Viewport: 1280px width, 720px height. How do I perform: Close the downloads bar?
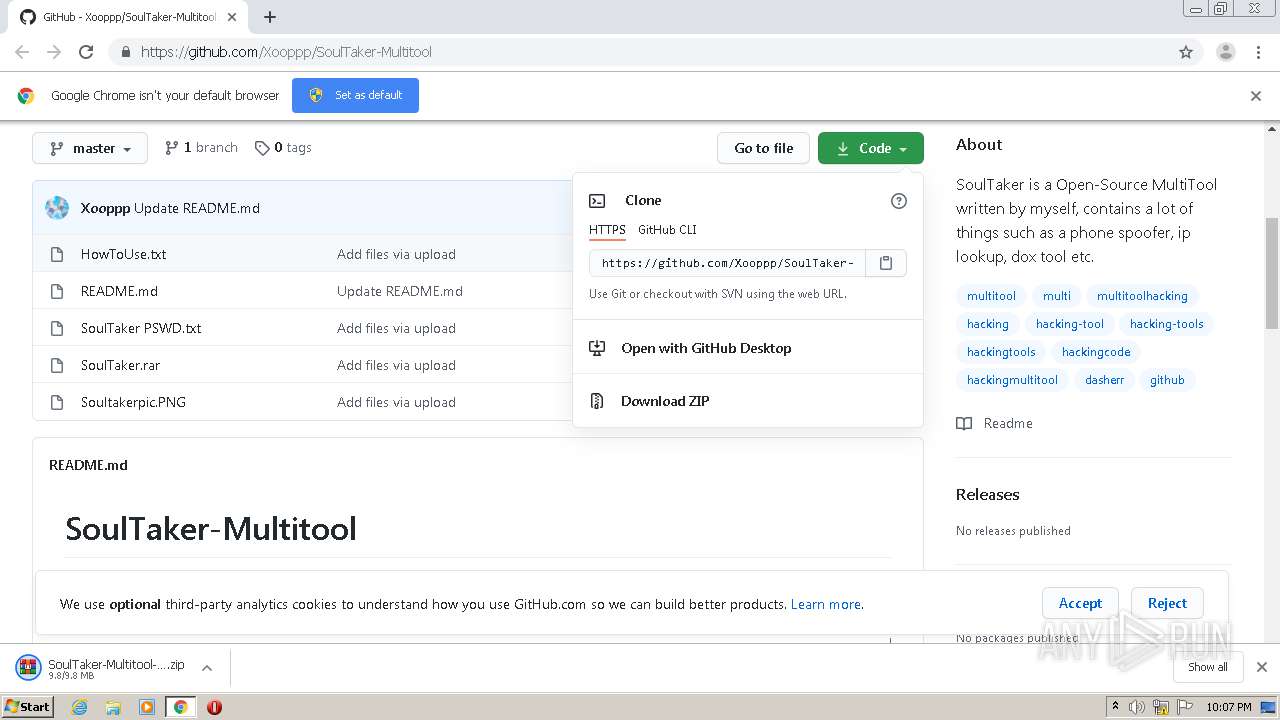tap(1262, 667)
